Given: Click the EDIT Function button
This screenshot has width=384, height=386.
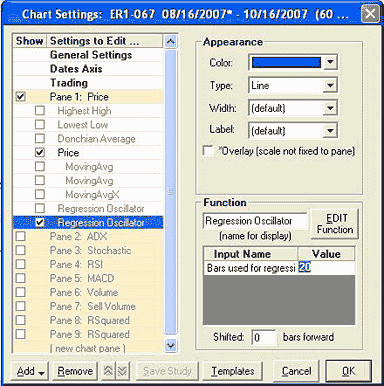Looking at the screenshot, I should click(x=335, y=224).
